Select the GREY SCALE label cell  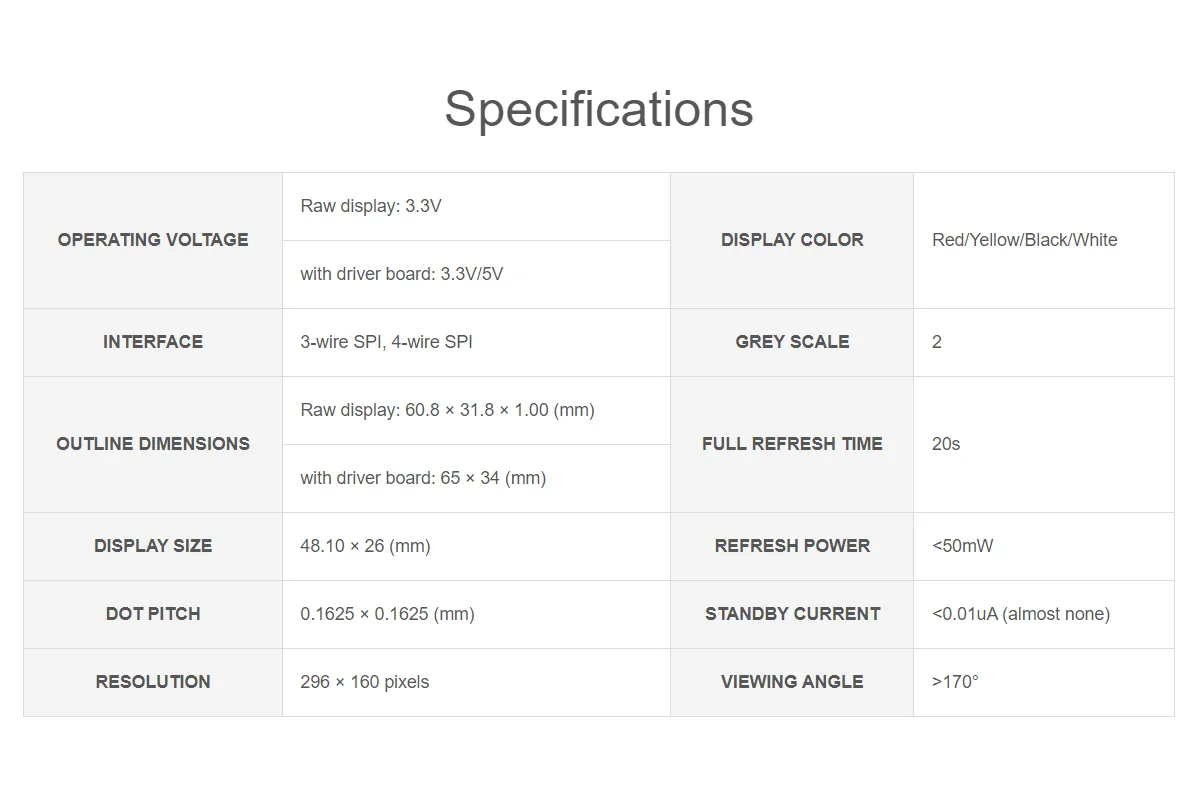792,342
